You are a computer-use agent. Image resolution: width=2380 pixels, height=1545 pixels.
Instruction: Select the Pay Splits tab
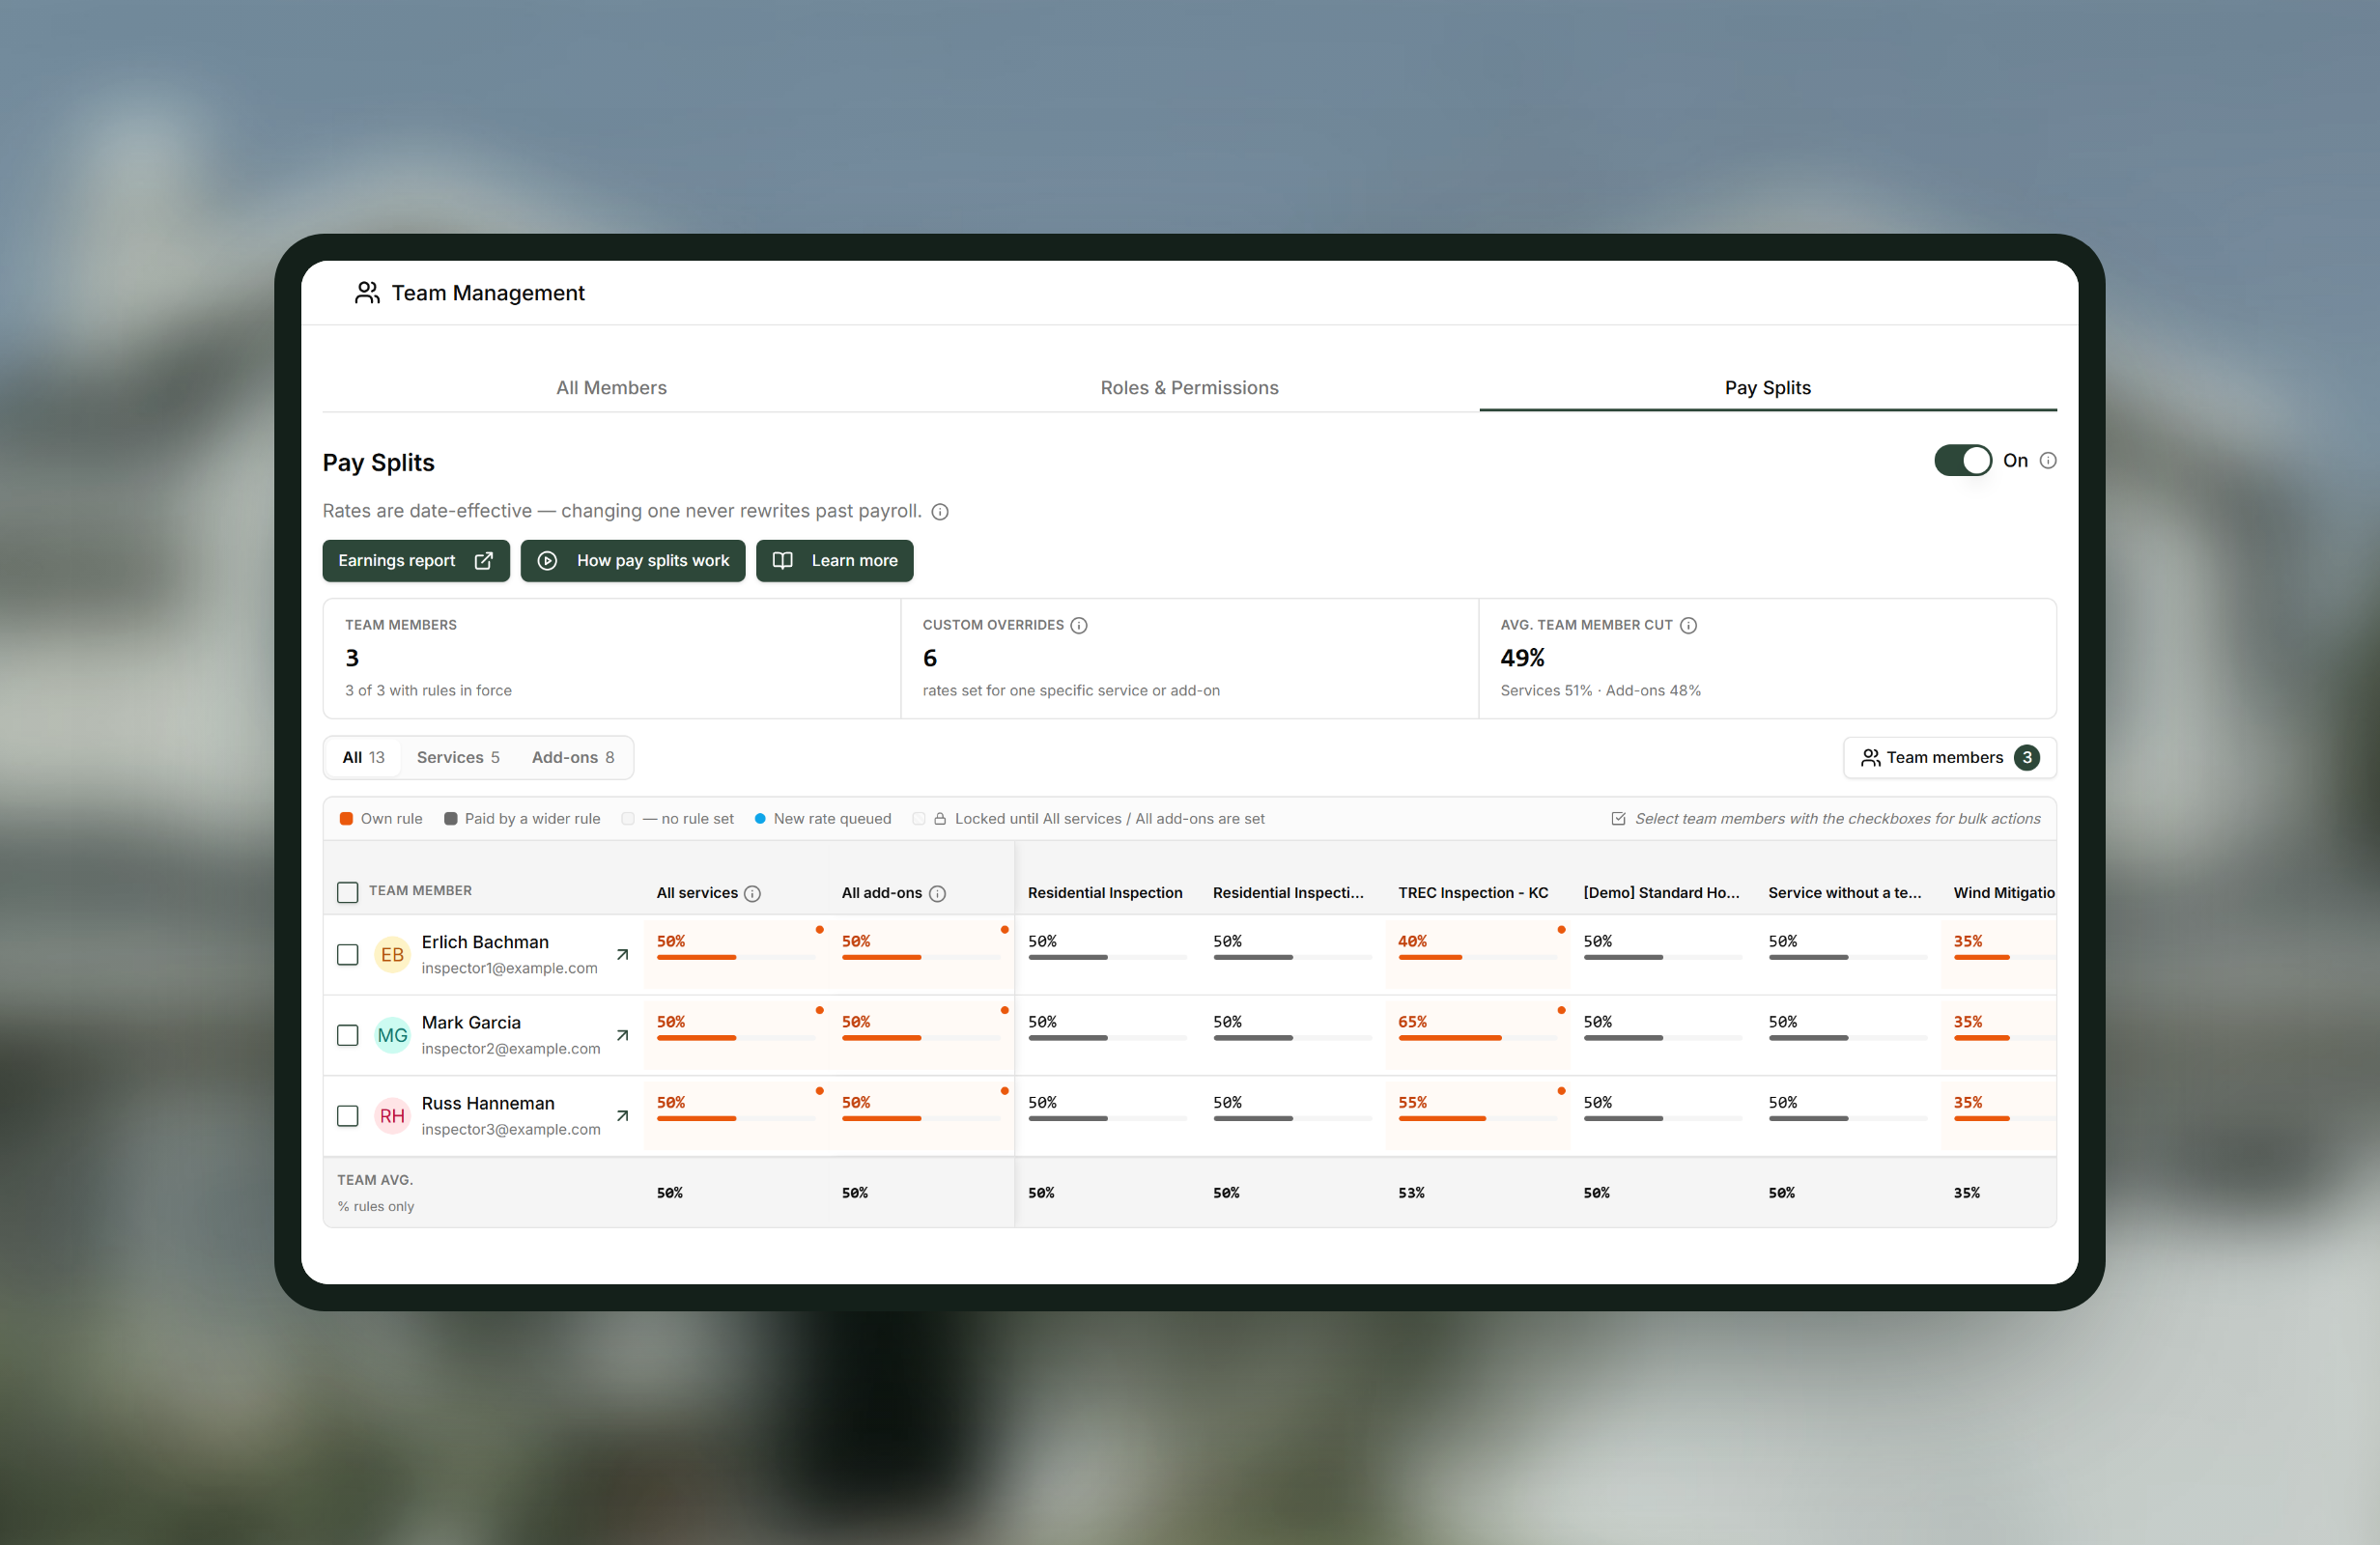[x=1767, y=387]
